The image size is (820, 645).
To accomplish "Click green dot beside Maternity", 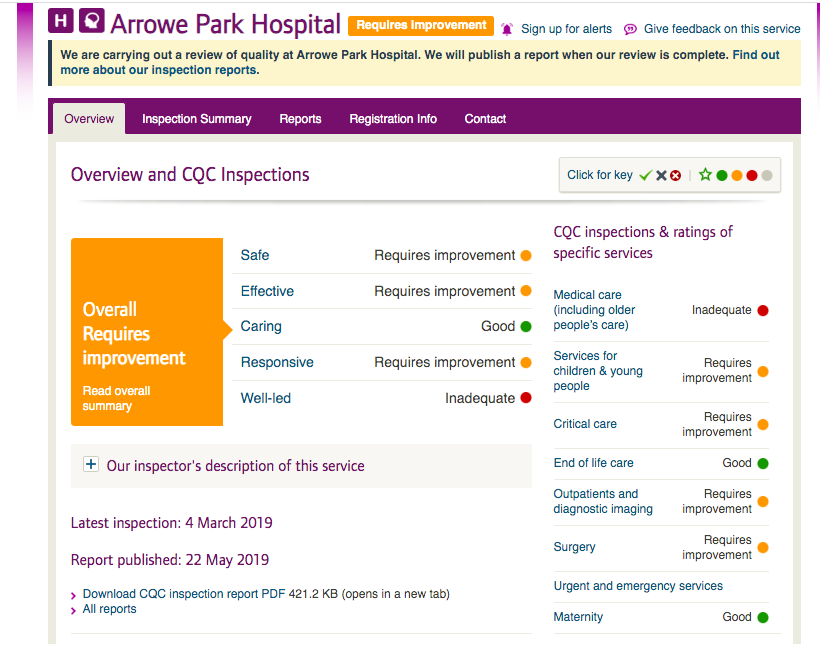I will click(763, 617).
